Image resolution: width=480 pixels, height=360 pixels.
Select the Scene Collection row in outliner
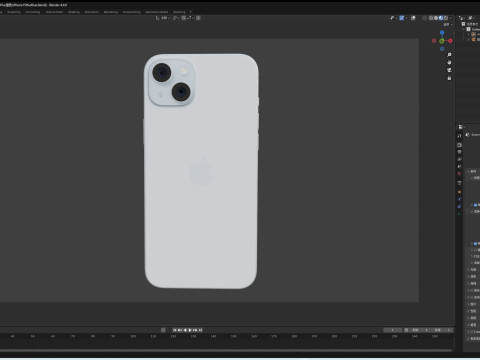coord(471,24)
